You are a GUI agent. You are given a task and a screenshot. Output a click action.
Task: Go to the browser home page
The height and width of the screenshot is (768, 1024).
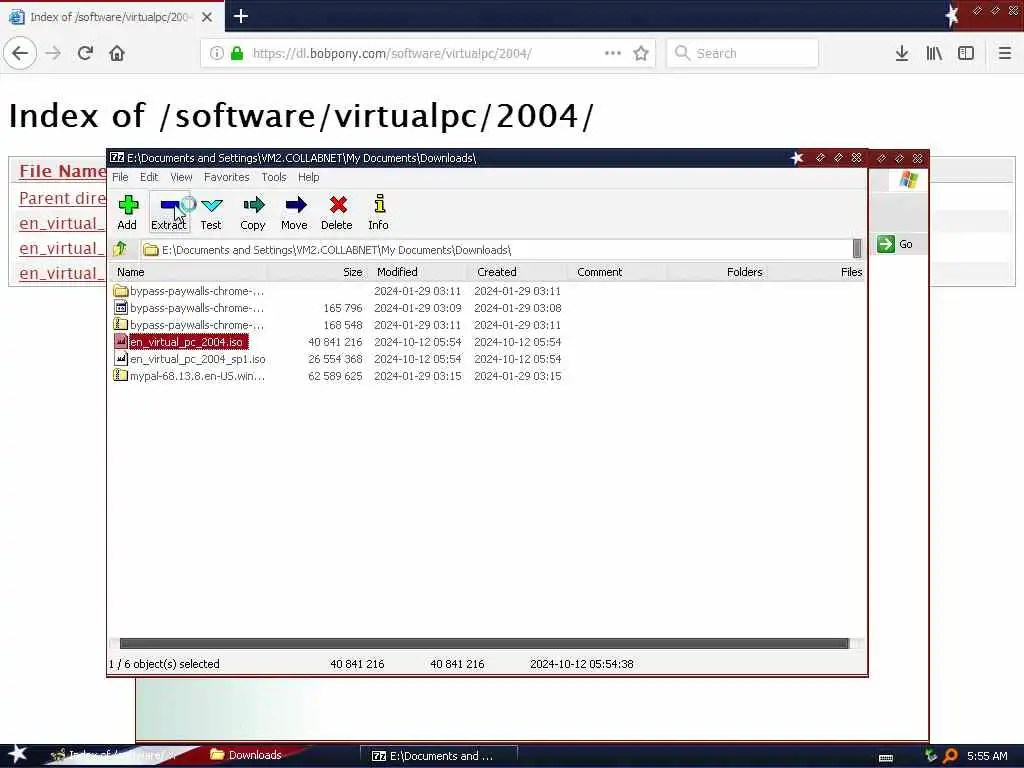[x=117, y=53]
